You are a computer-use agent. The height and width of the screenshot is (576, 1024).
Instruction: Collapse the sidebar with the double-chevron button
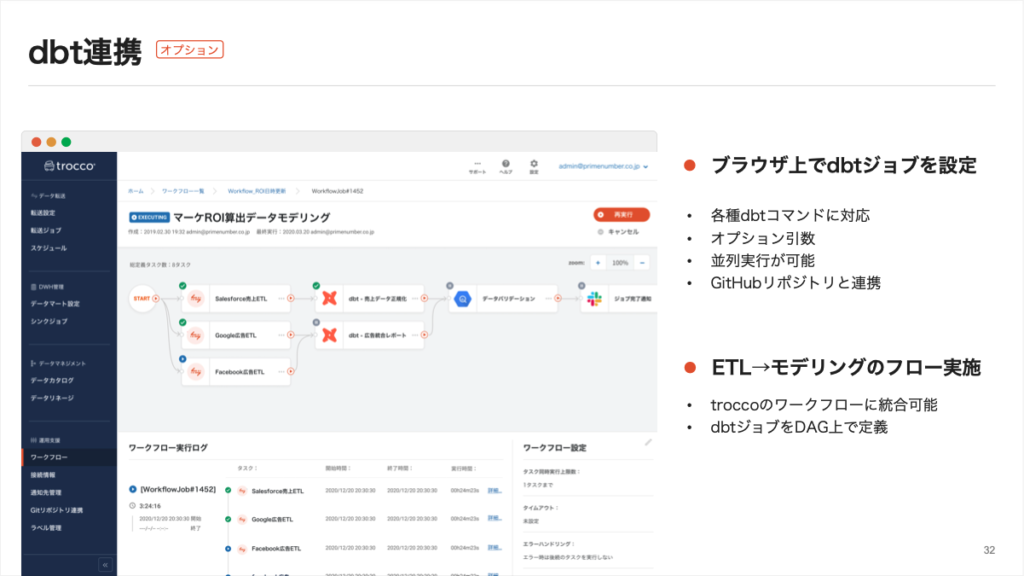click(105, 565)
